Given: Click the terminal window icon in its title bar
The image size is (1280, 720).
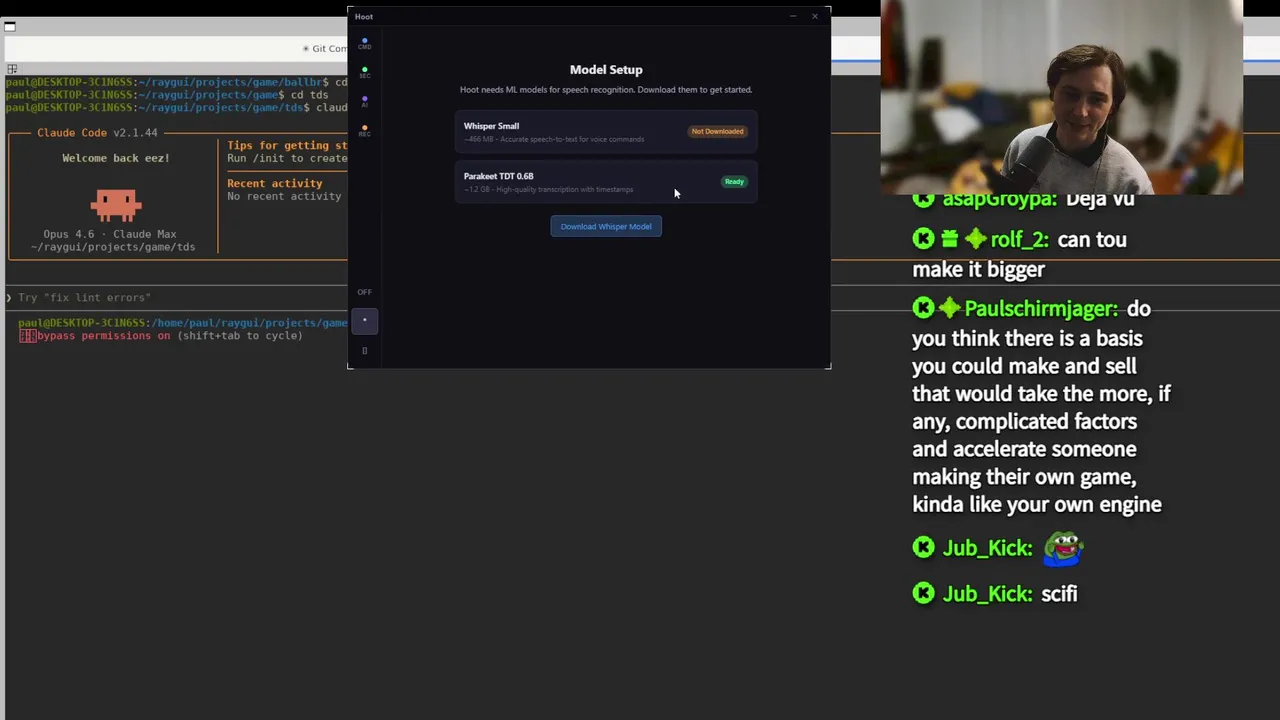Looking at the screenshot, I should click(10, 27).
